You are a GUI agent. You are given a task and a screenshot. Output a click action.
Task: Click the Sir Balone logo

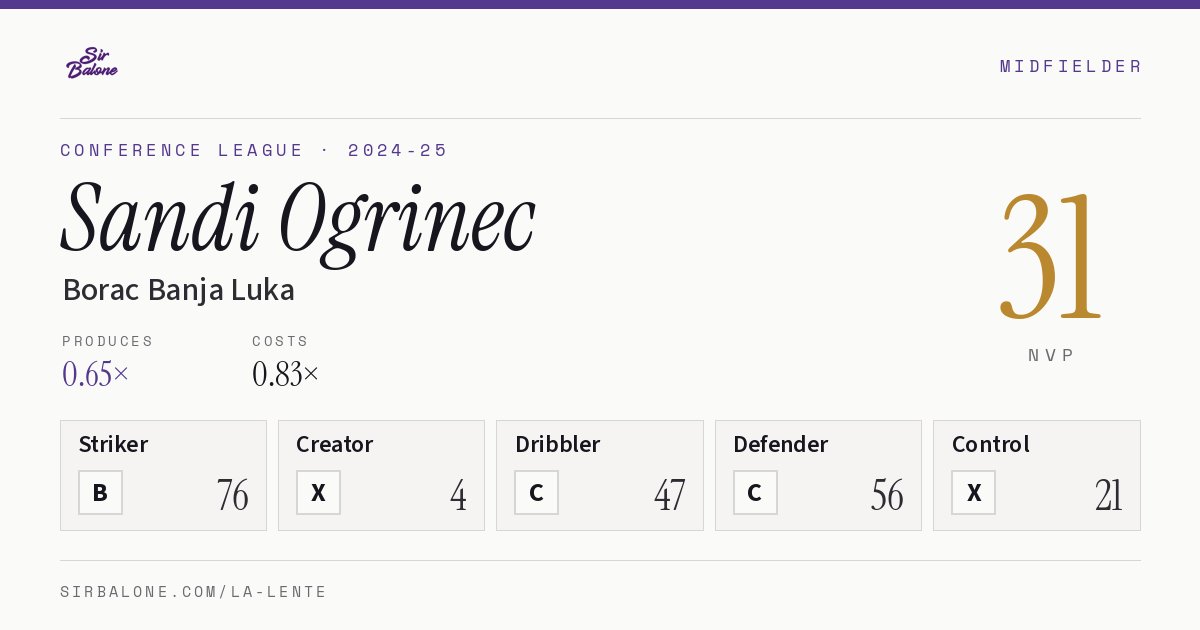[x=92, y=63]
